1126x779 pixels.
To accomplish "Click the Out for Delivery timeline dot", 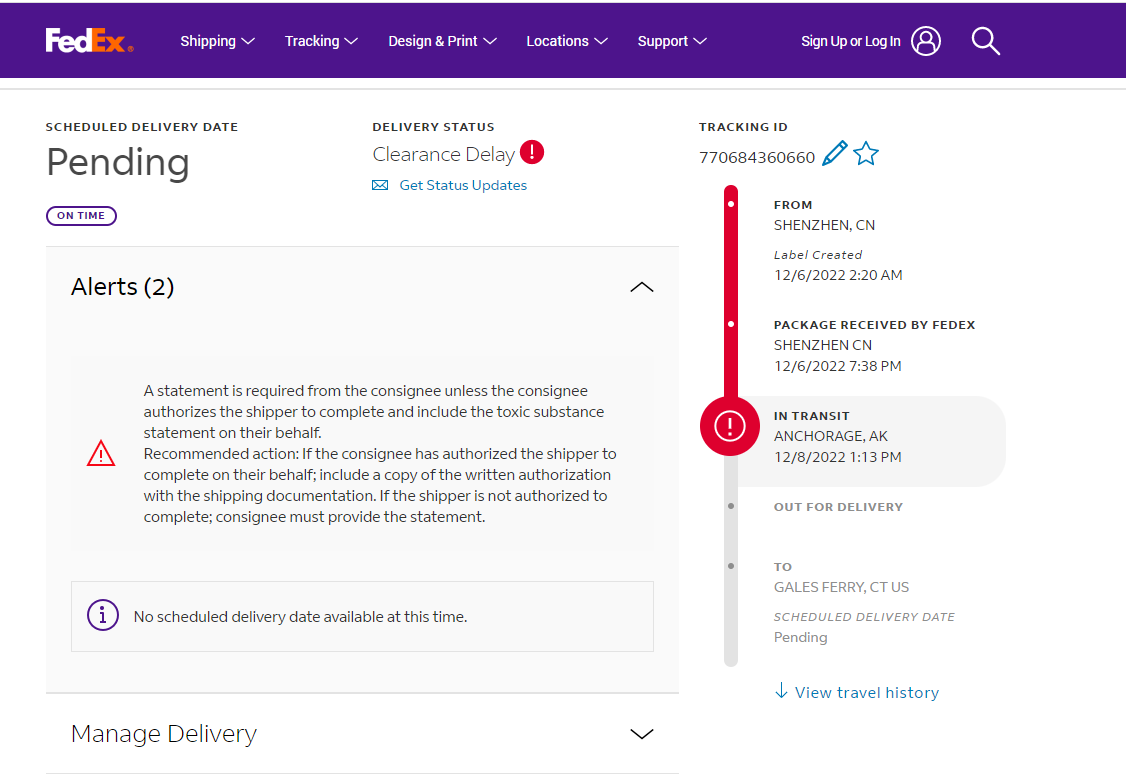I will point(731,506).
